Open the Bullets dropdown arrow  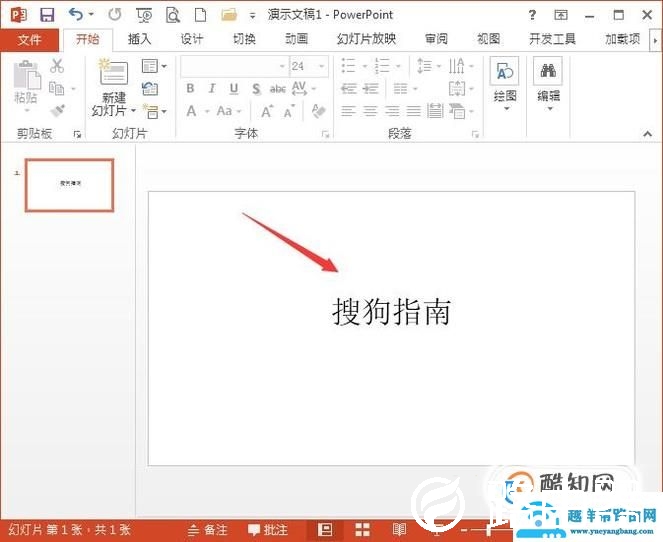[364, 66]
